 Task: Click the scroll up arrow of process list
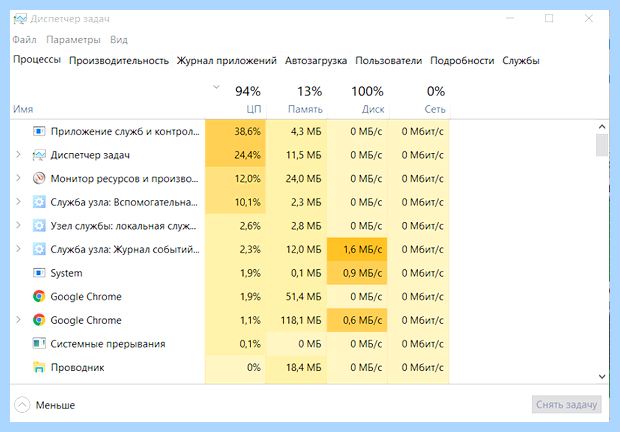602,126
